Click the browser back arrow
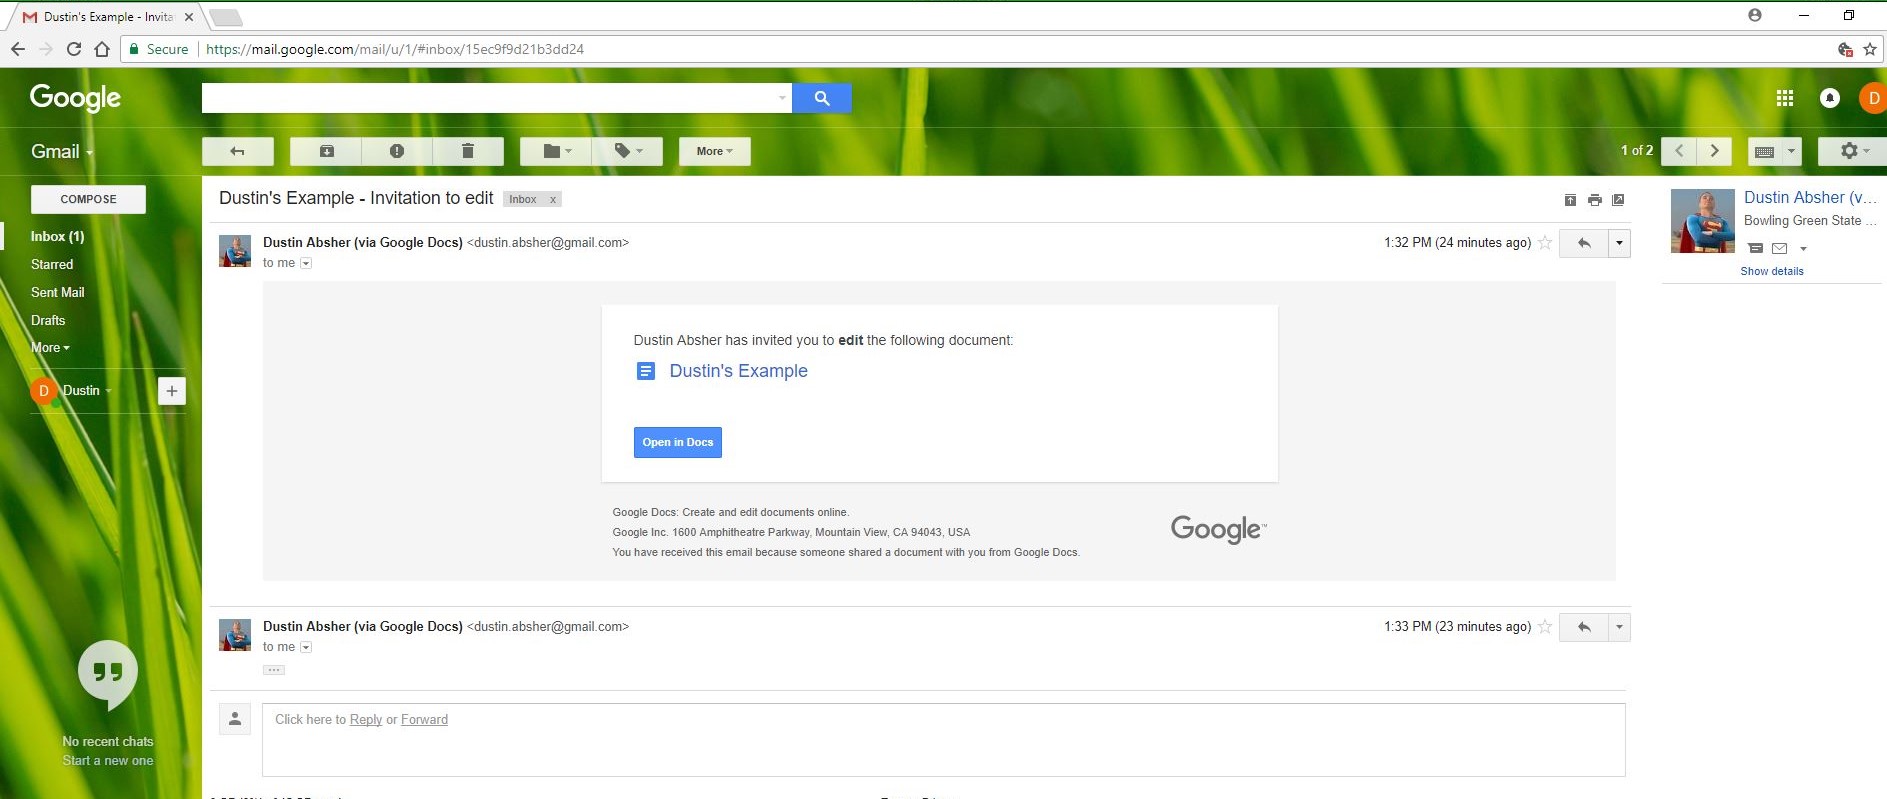 tap(18, 49)
